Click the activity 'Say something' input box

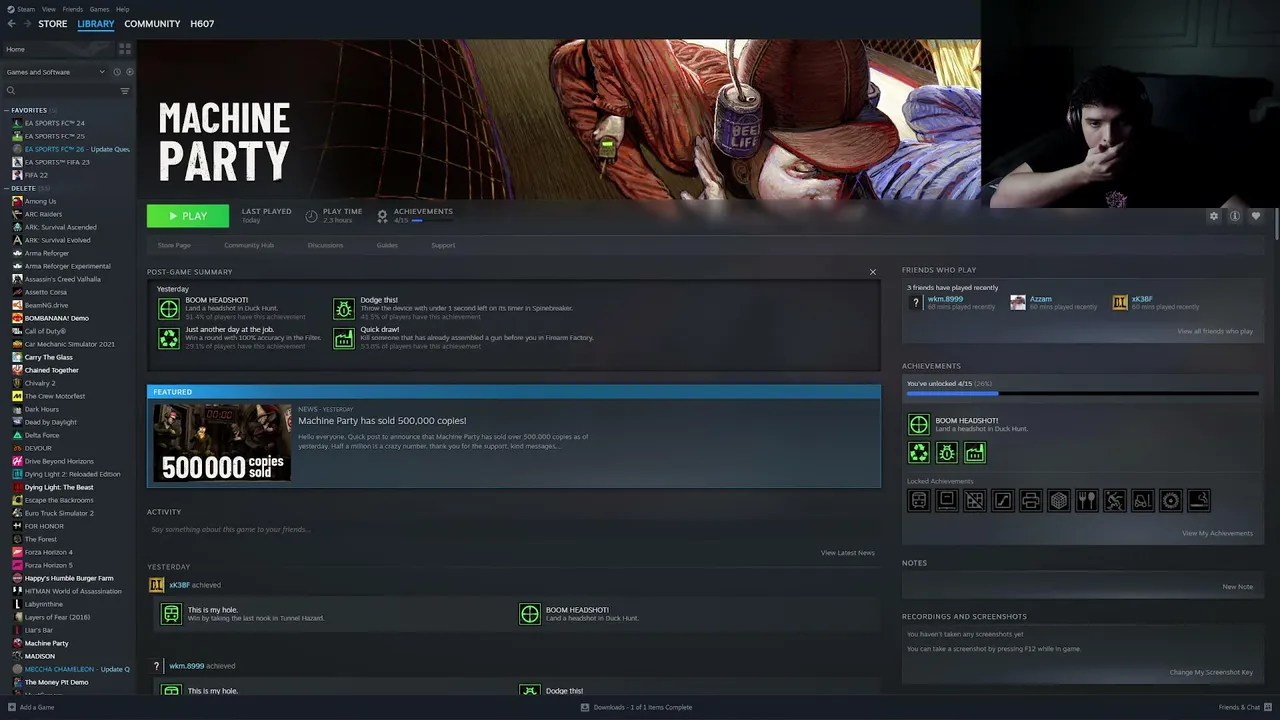pyautogui.click(x=514, y=530)
